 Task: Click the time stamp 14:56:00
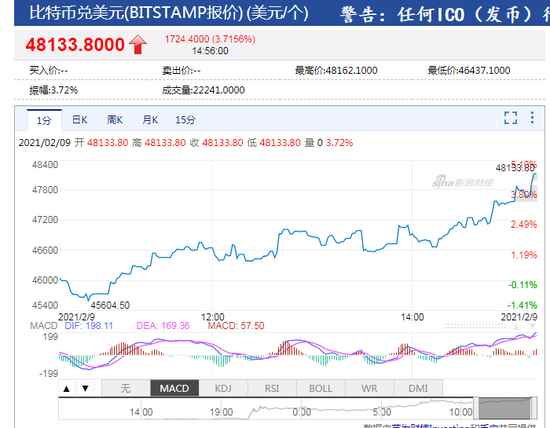(x=210, y=51)
